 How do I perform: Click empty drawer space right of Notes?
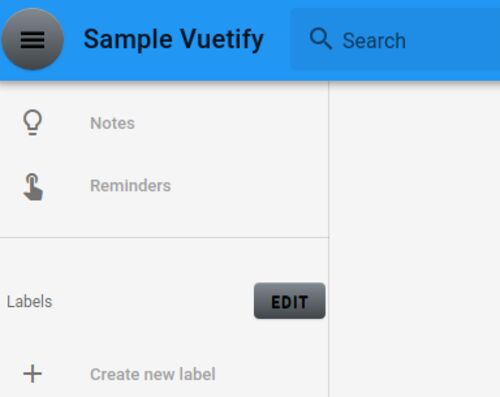click(x=230, y=123)
